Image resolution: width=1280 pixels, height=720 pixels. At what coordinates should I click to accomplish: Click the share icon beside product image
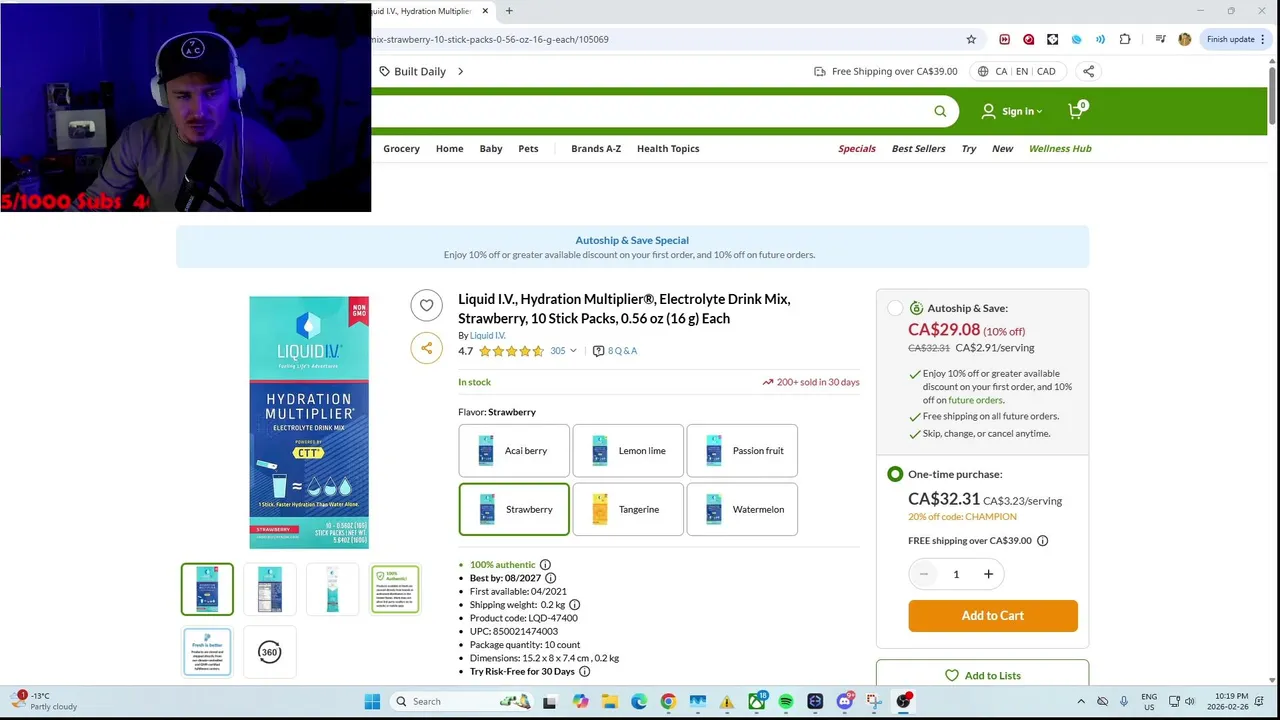(x=427, y=348)
